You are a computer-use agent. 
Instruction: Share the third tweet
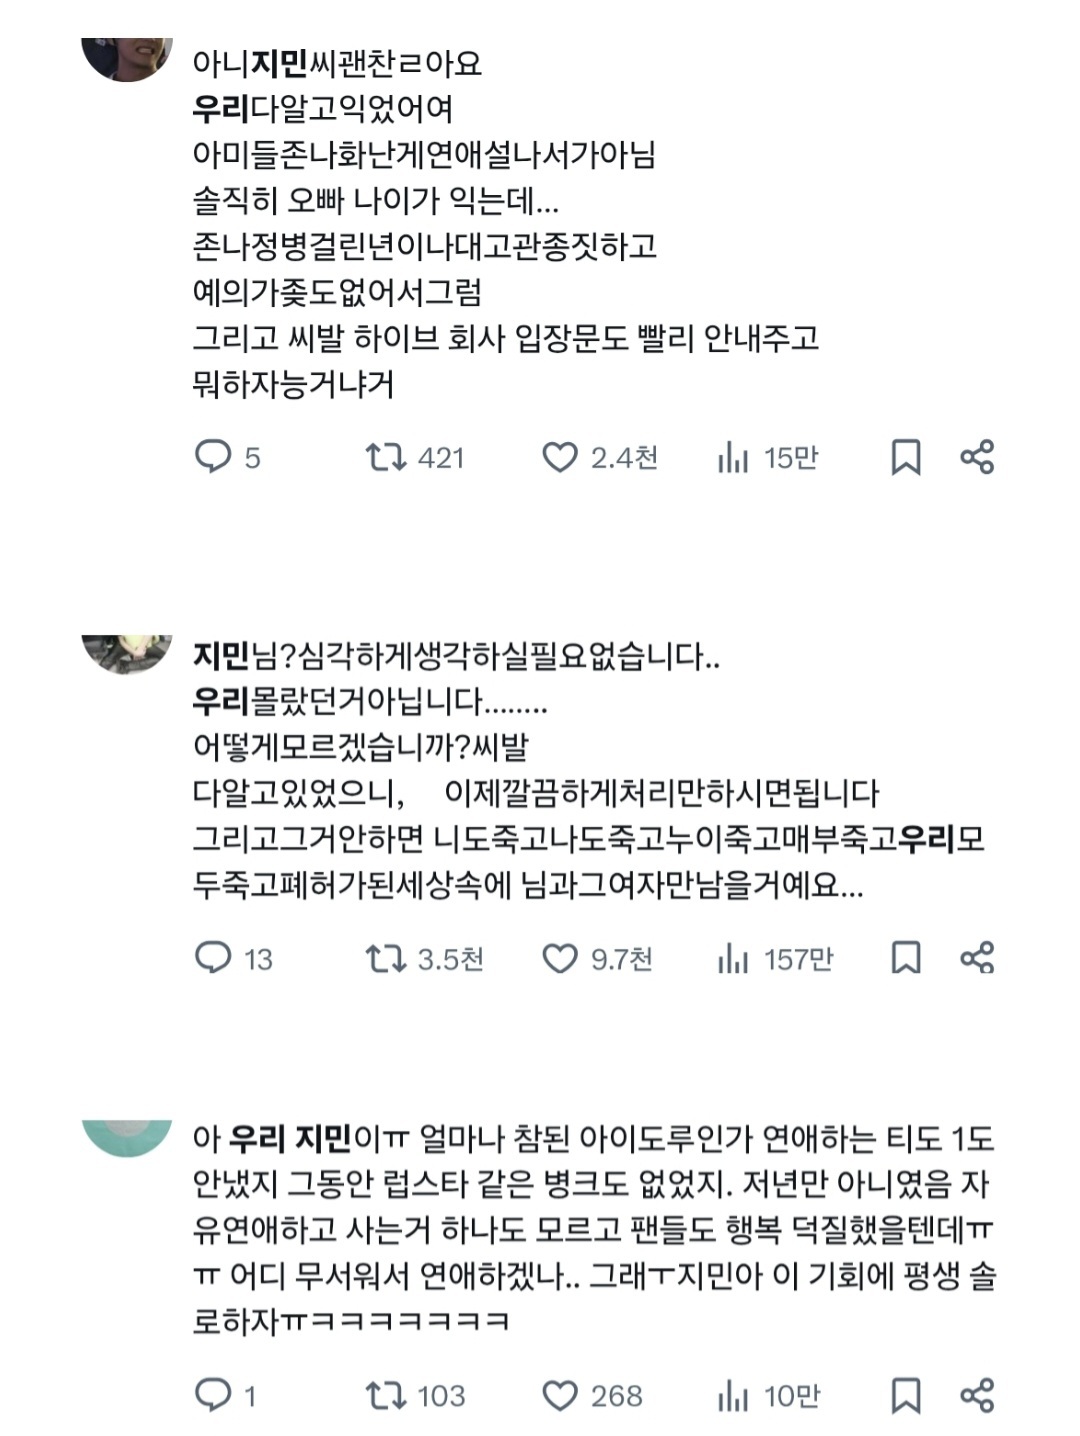(977, 1395)
